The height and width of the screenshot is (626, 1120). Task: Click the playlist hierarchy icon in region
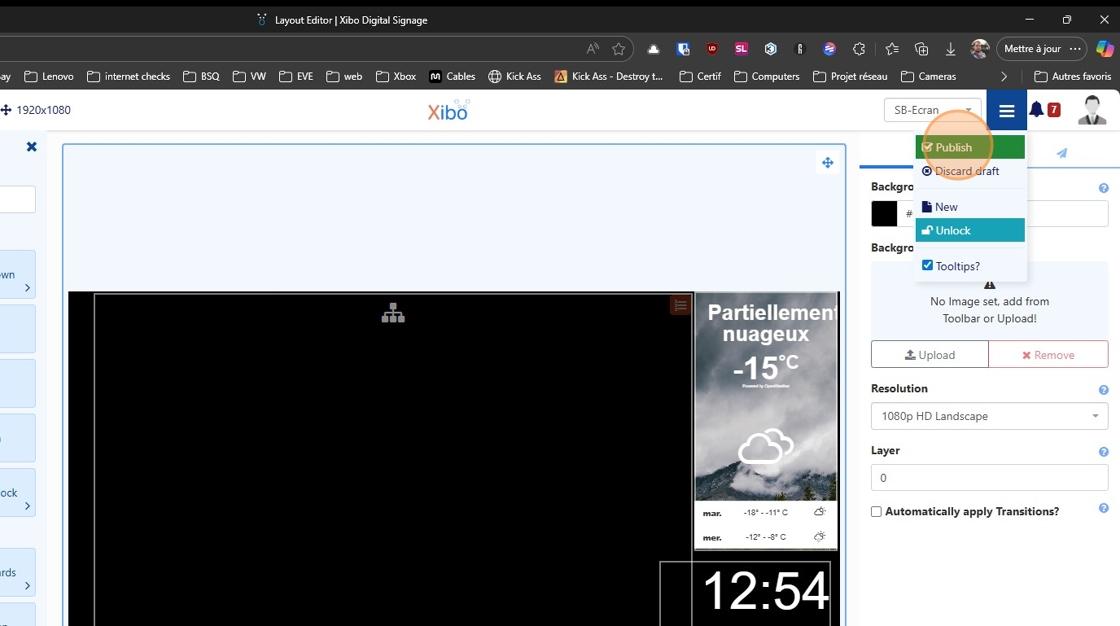[x=393, y=313]
